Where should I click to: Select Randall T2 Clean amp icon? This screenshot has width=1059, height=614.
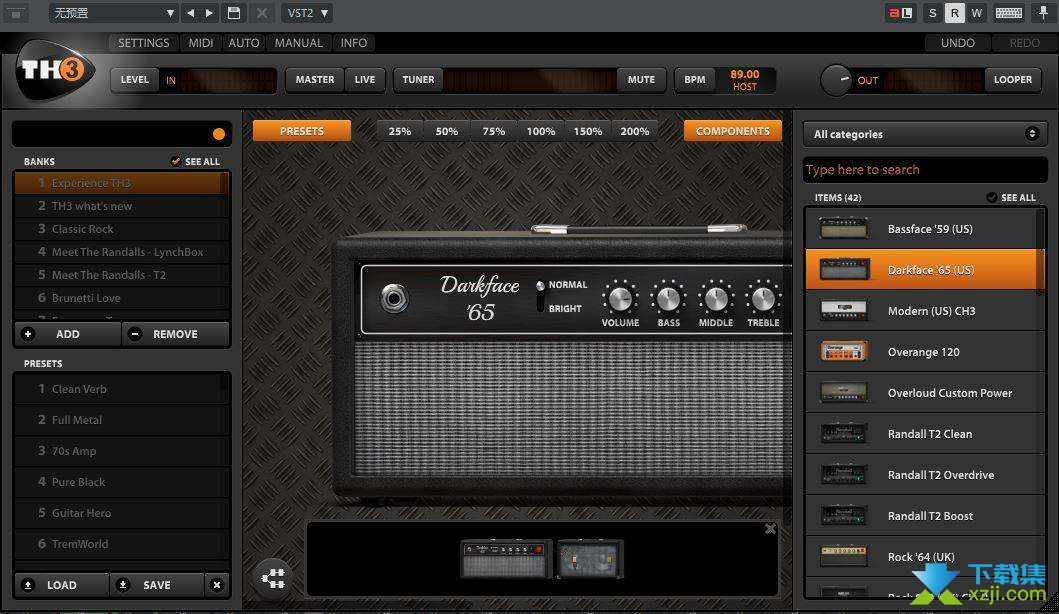coord(844,434)
